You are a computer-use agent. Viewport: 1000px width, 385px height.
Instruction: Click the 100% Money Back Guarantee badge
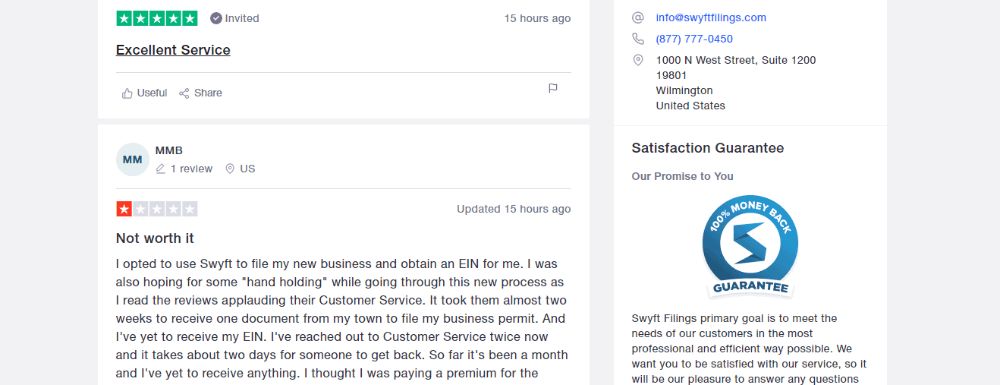(750, 246)
